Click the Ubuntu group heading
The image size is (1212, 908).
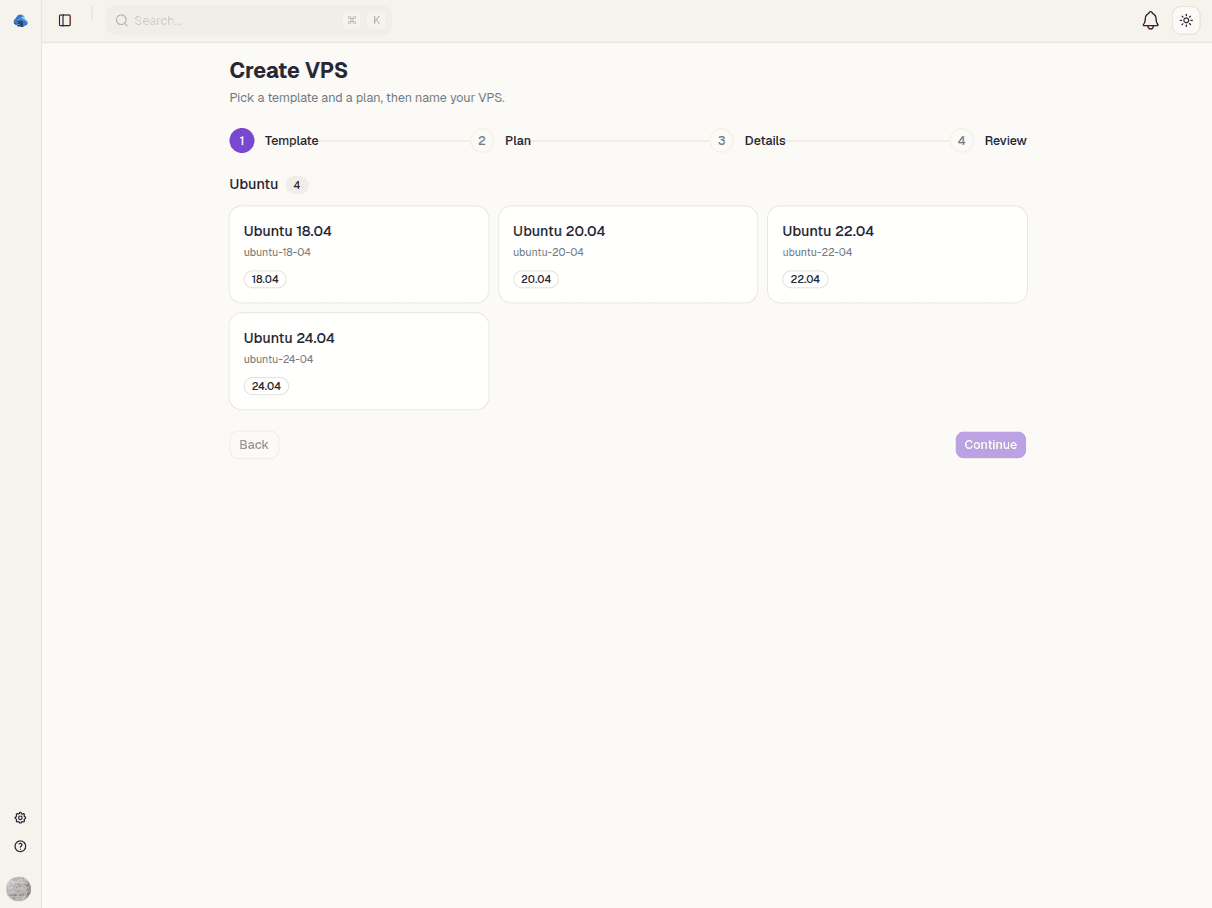pos(254,184)
